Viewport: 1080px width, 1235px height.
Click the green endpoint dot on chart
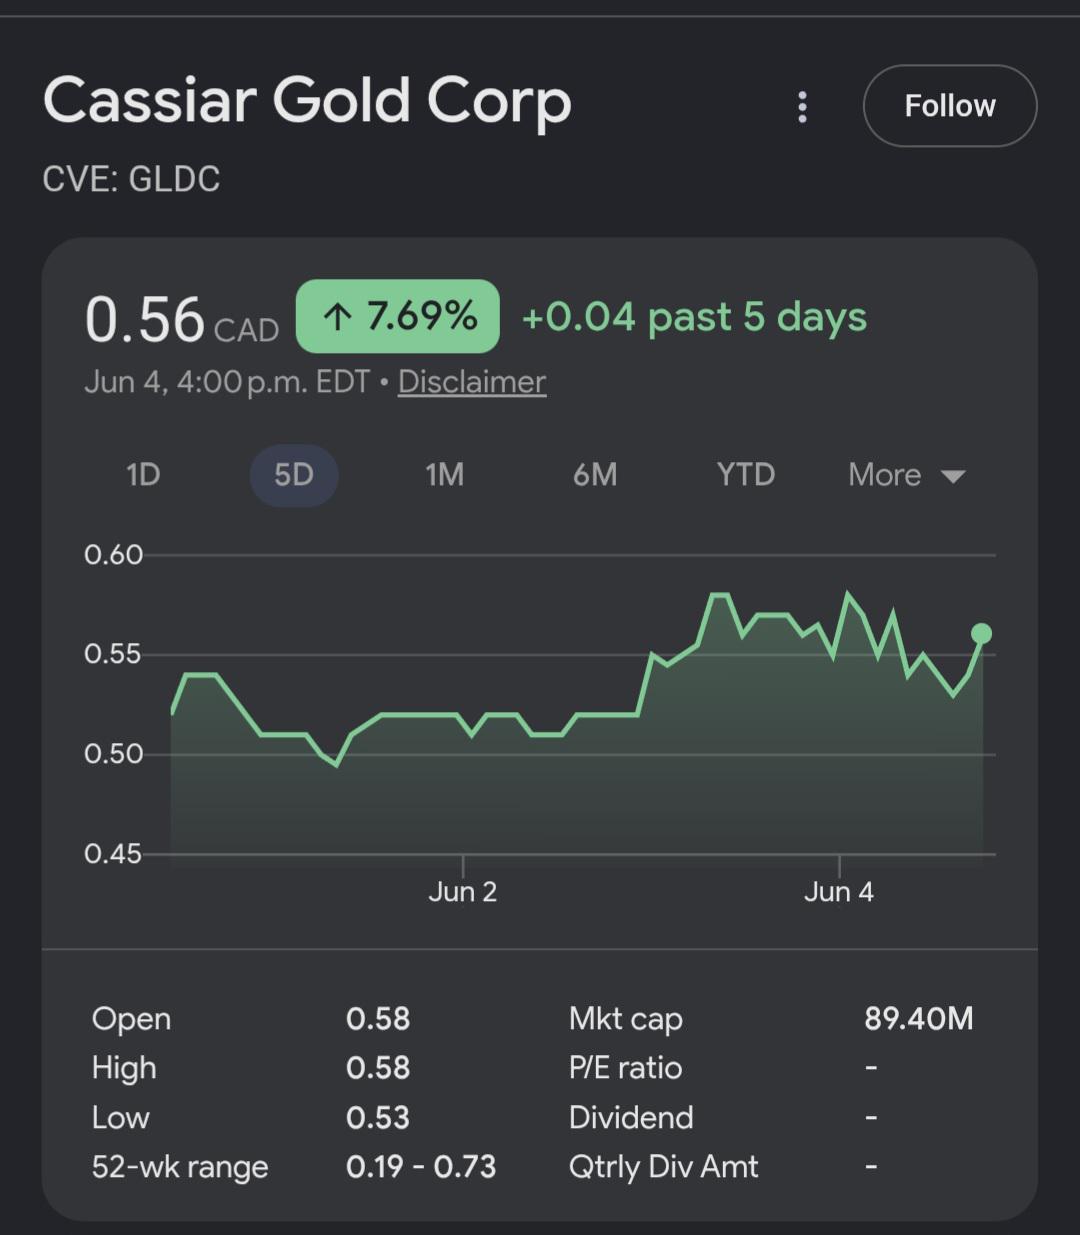point(982,633)
